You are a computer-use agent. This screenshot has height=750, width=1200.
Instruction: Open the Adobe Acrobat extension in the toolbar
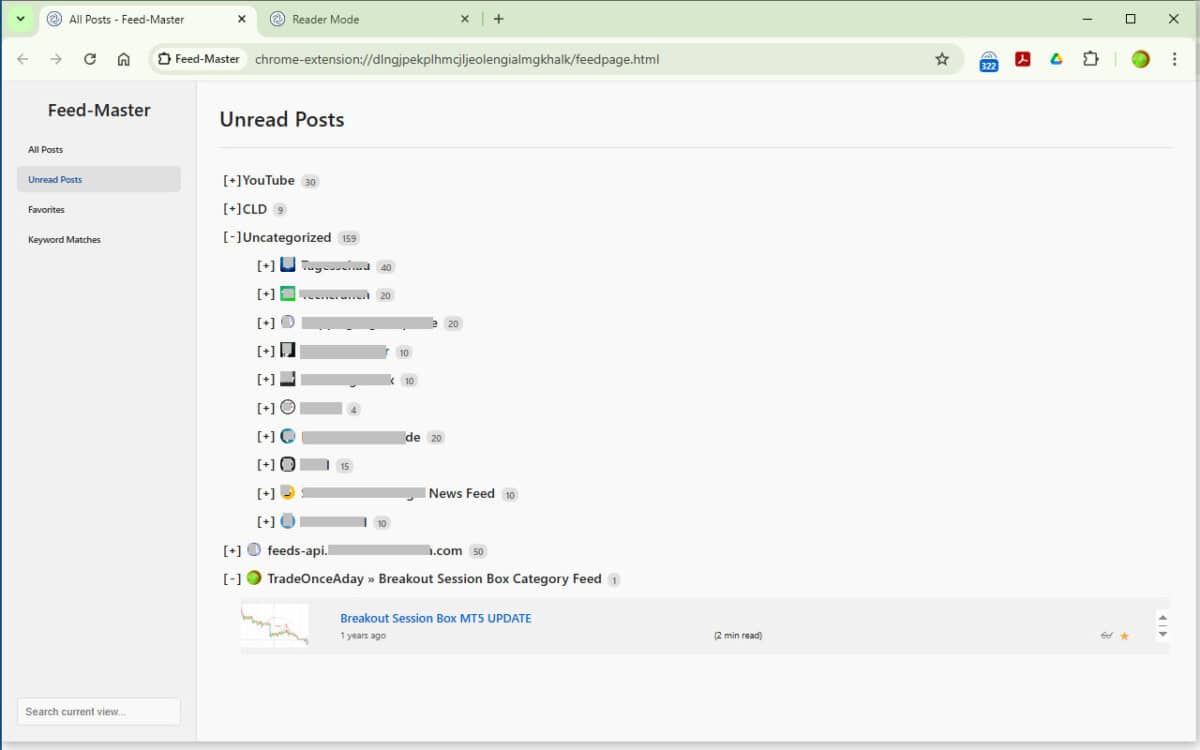pyautogui.click(x=1023, y=59)
